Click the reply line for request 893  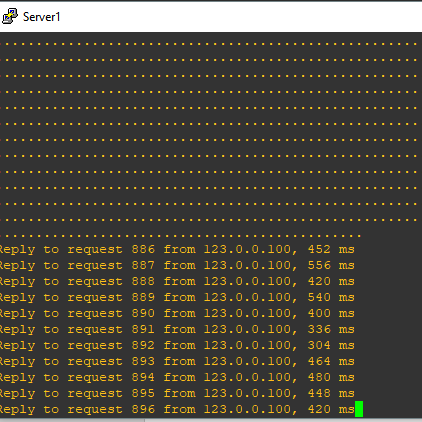click(177, 361)
